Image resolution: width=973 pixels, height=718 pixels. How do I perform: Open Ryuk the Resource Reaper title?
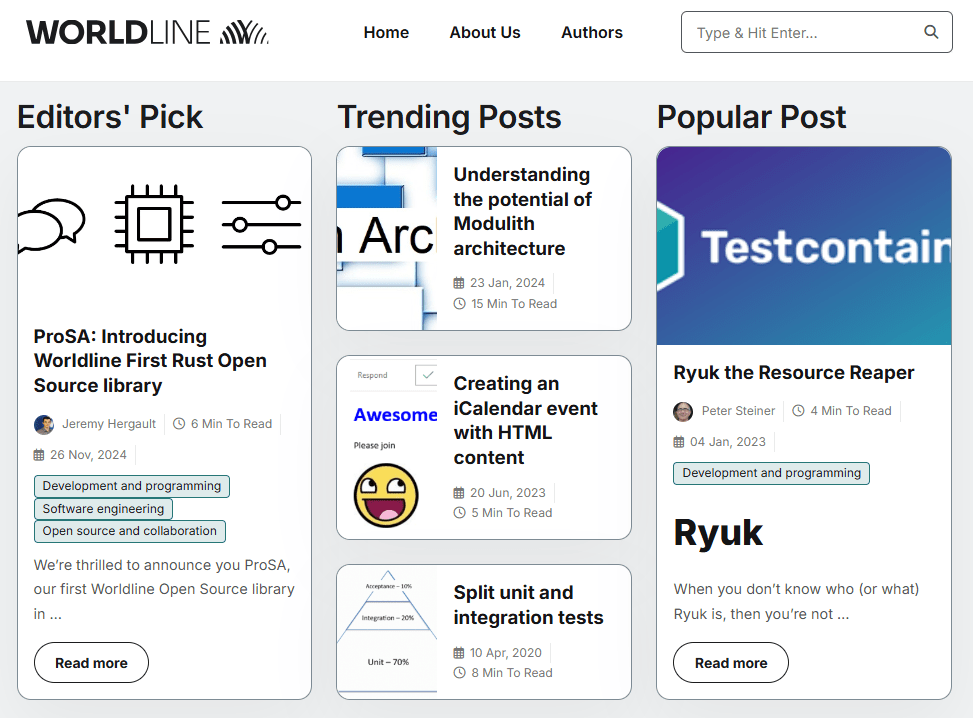tap(794, 372)
